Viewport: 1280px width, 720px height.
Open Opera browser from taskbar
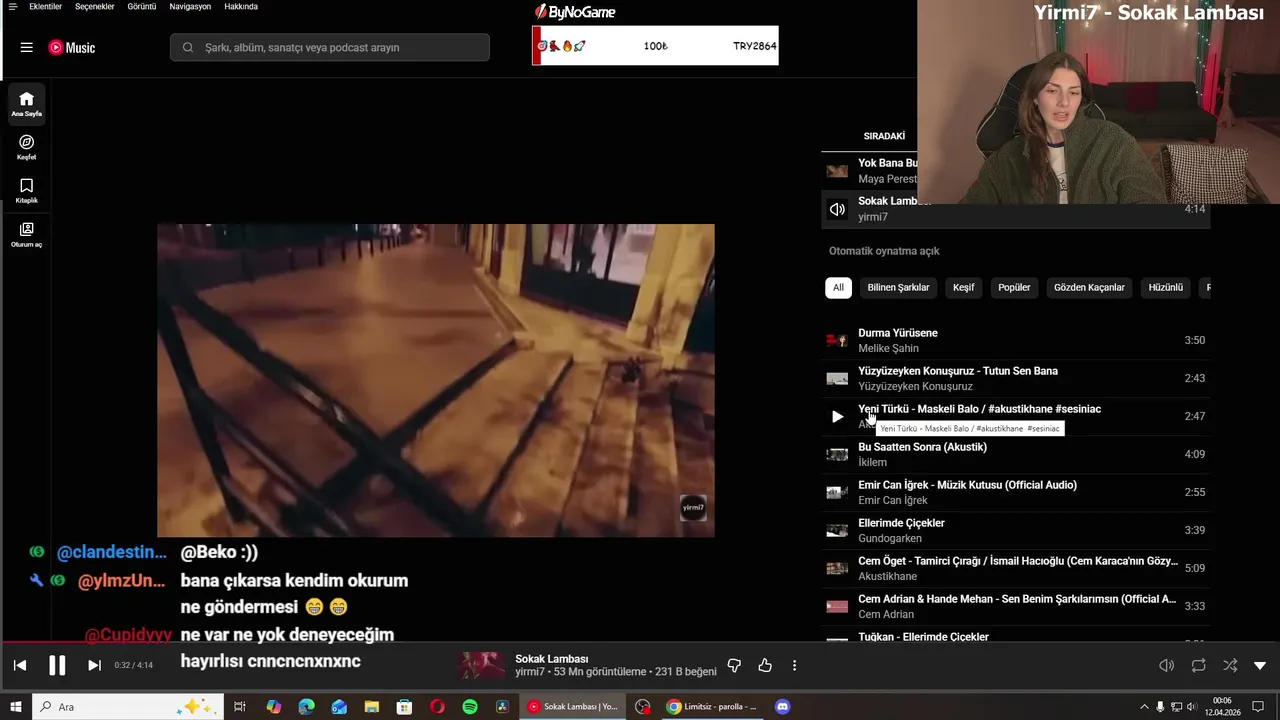click(437, 706)
